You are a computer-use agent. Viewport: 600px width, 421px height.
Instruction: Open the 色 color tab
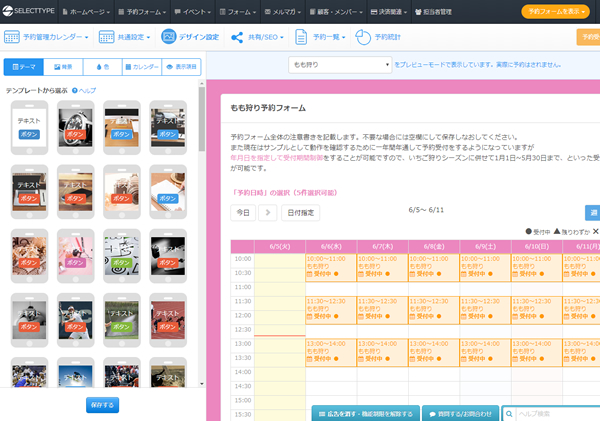(104, 67)
